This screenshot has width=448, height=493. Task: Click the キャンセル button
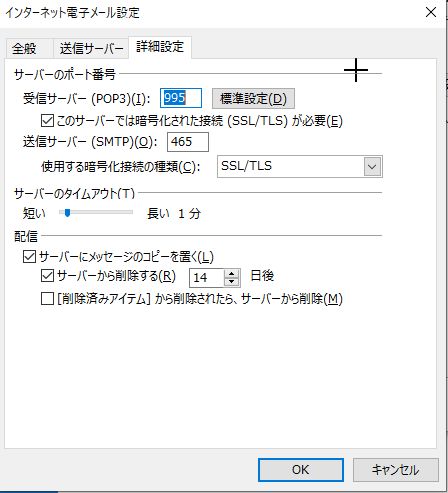[396, 469]
